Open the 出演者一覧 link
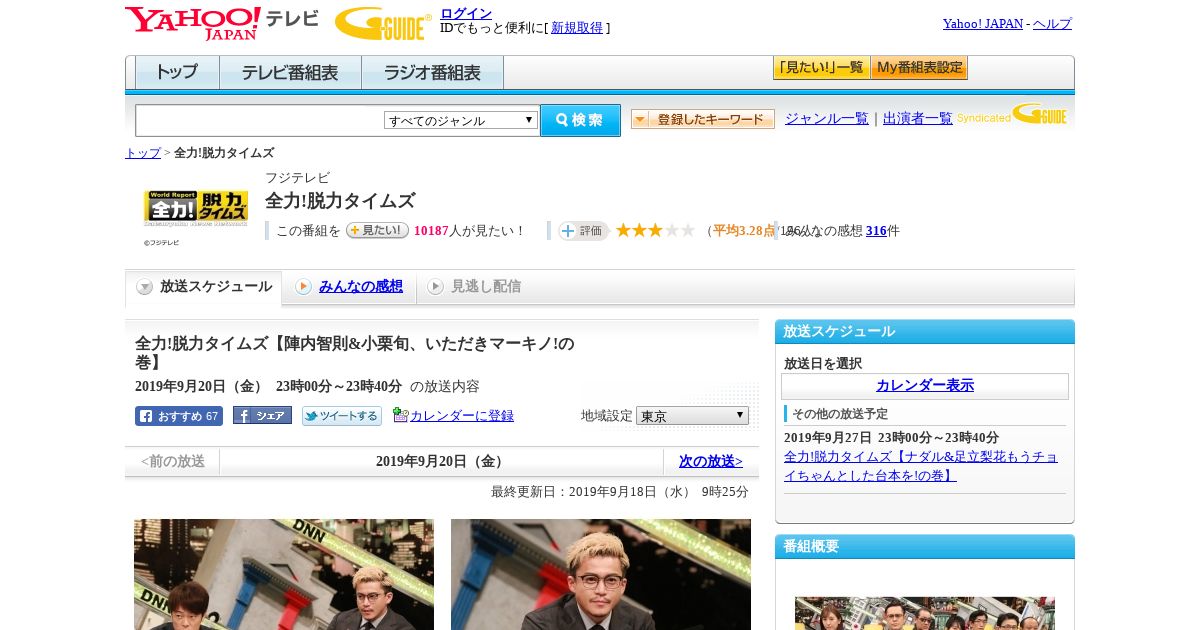The image size is (1200, 630). pos(918,119)
